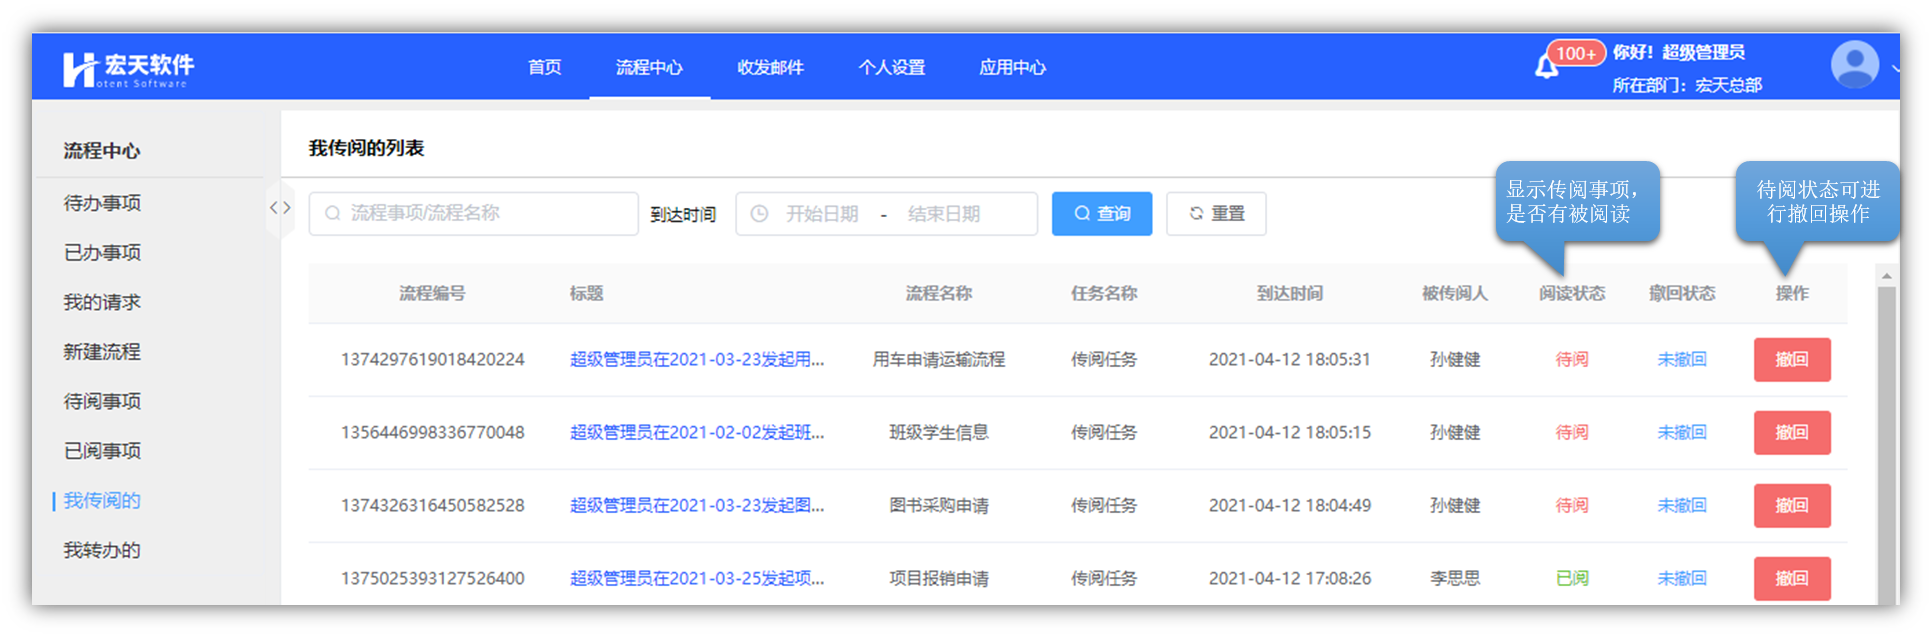
Task: Collapse sidebar using the arrow handle
Action: [280, 208]
